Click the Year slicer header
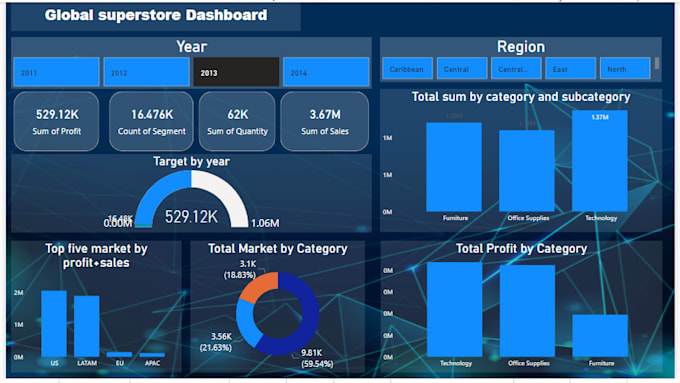The width and height of the screenshot is (680, 383). point(191,46)
